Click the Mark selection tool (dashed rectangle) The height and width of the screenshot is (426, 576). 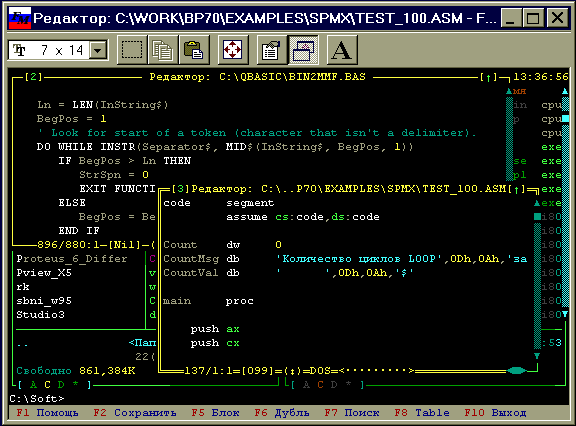pyautogui.click(x=132, y=50)
